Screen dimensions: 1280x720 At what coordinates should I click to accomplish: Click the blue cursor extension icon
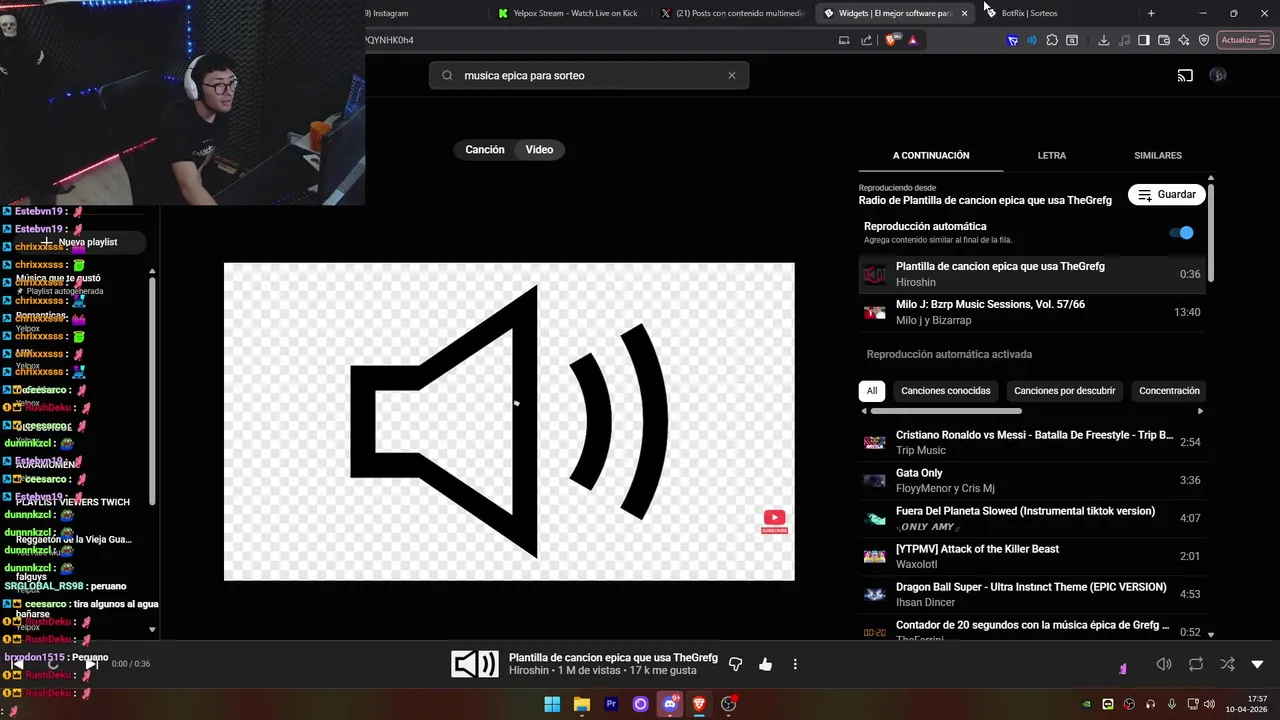point(1013,40)
